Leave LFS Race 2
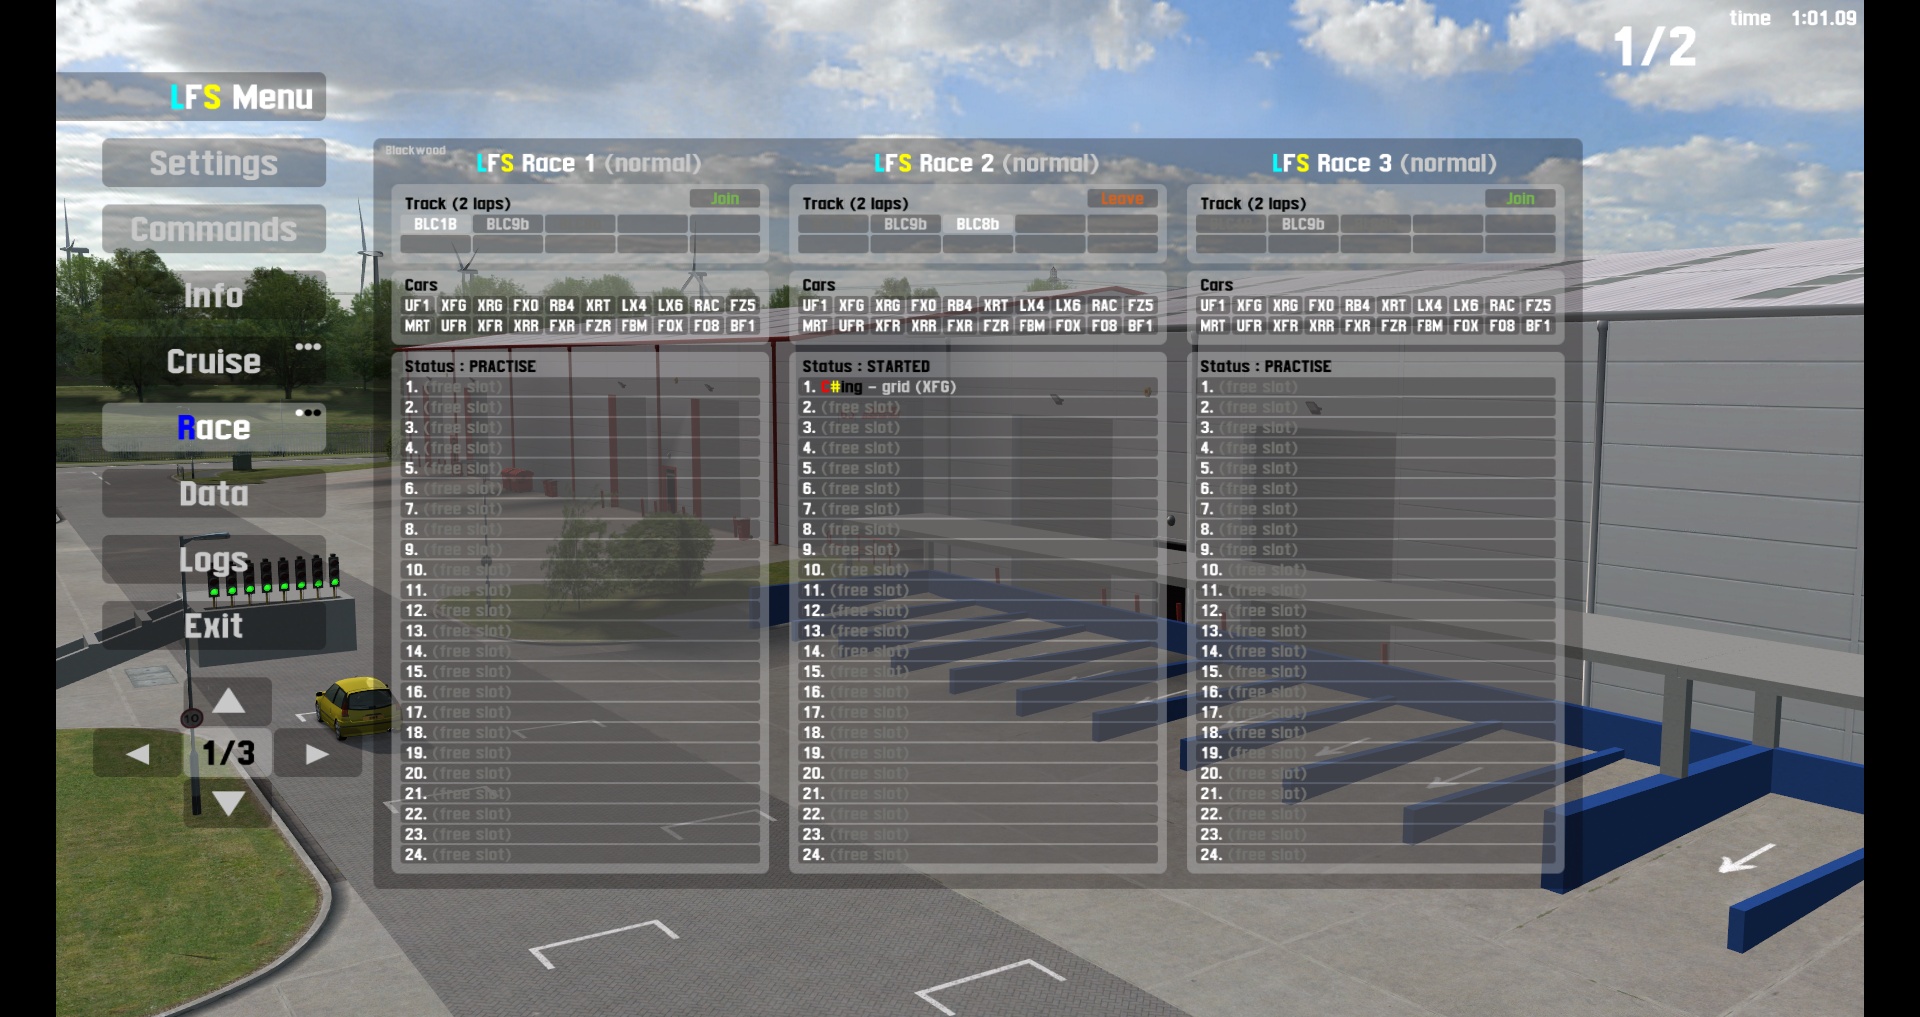The image size is (1920, 1017). pos(1122,199)
